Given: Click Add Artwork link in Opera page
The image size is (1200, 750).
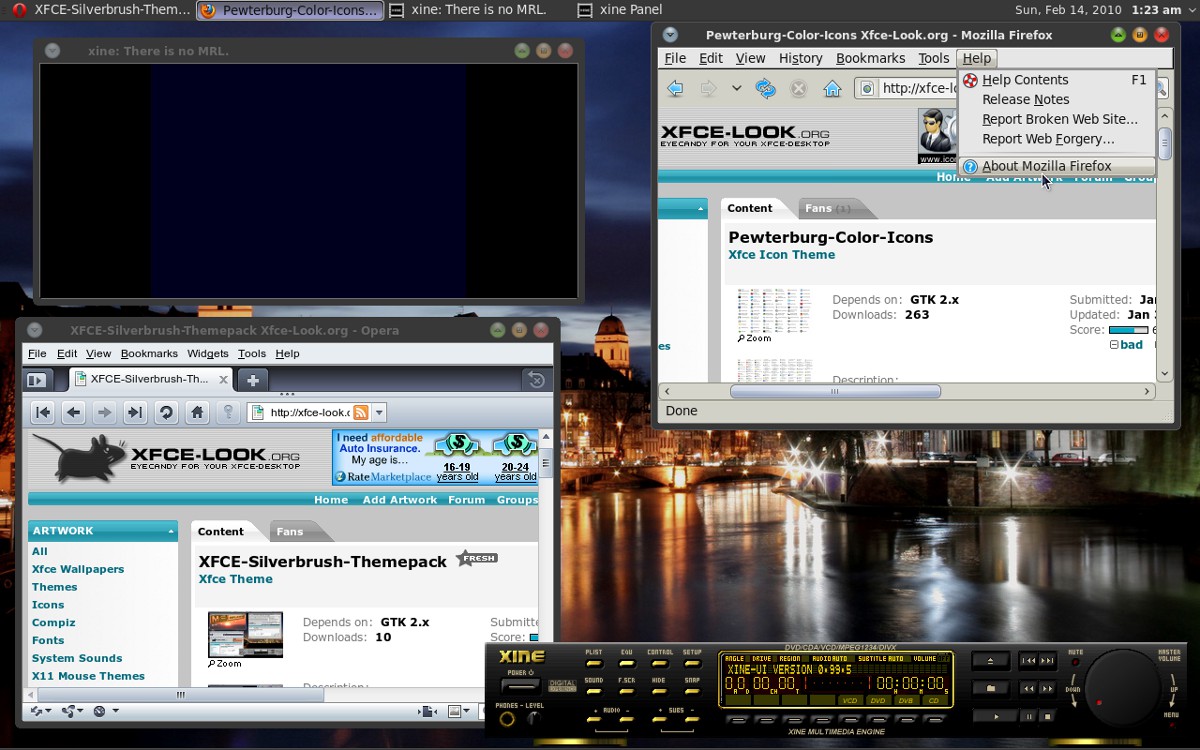Looking at the screenshot, I should [400, 500].
